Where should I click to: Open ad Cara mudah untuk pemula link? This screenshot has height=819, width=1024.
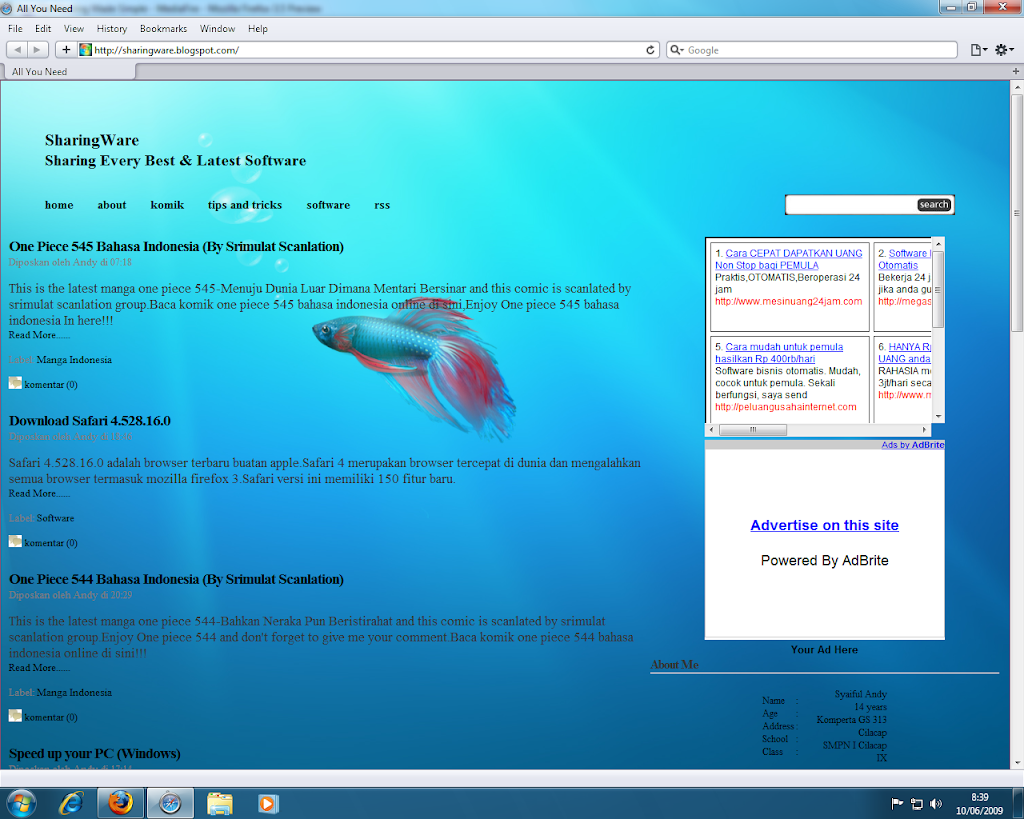coord(779,353)
